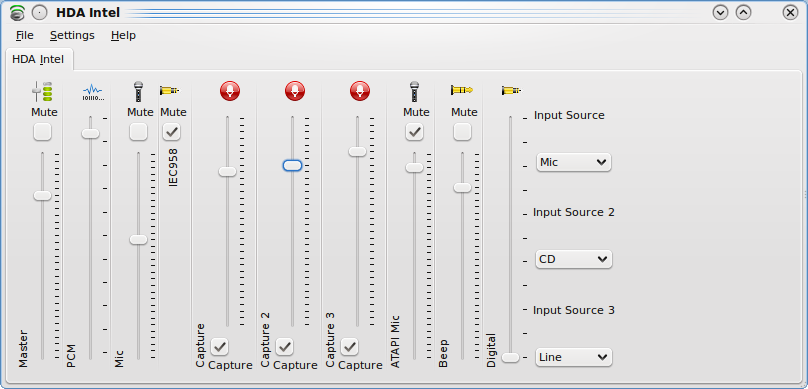
Task: Click the vertical IEC958 label
Action: [173, 167]
